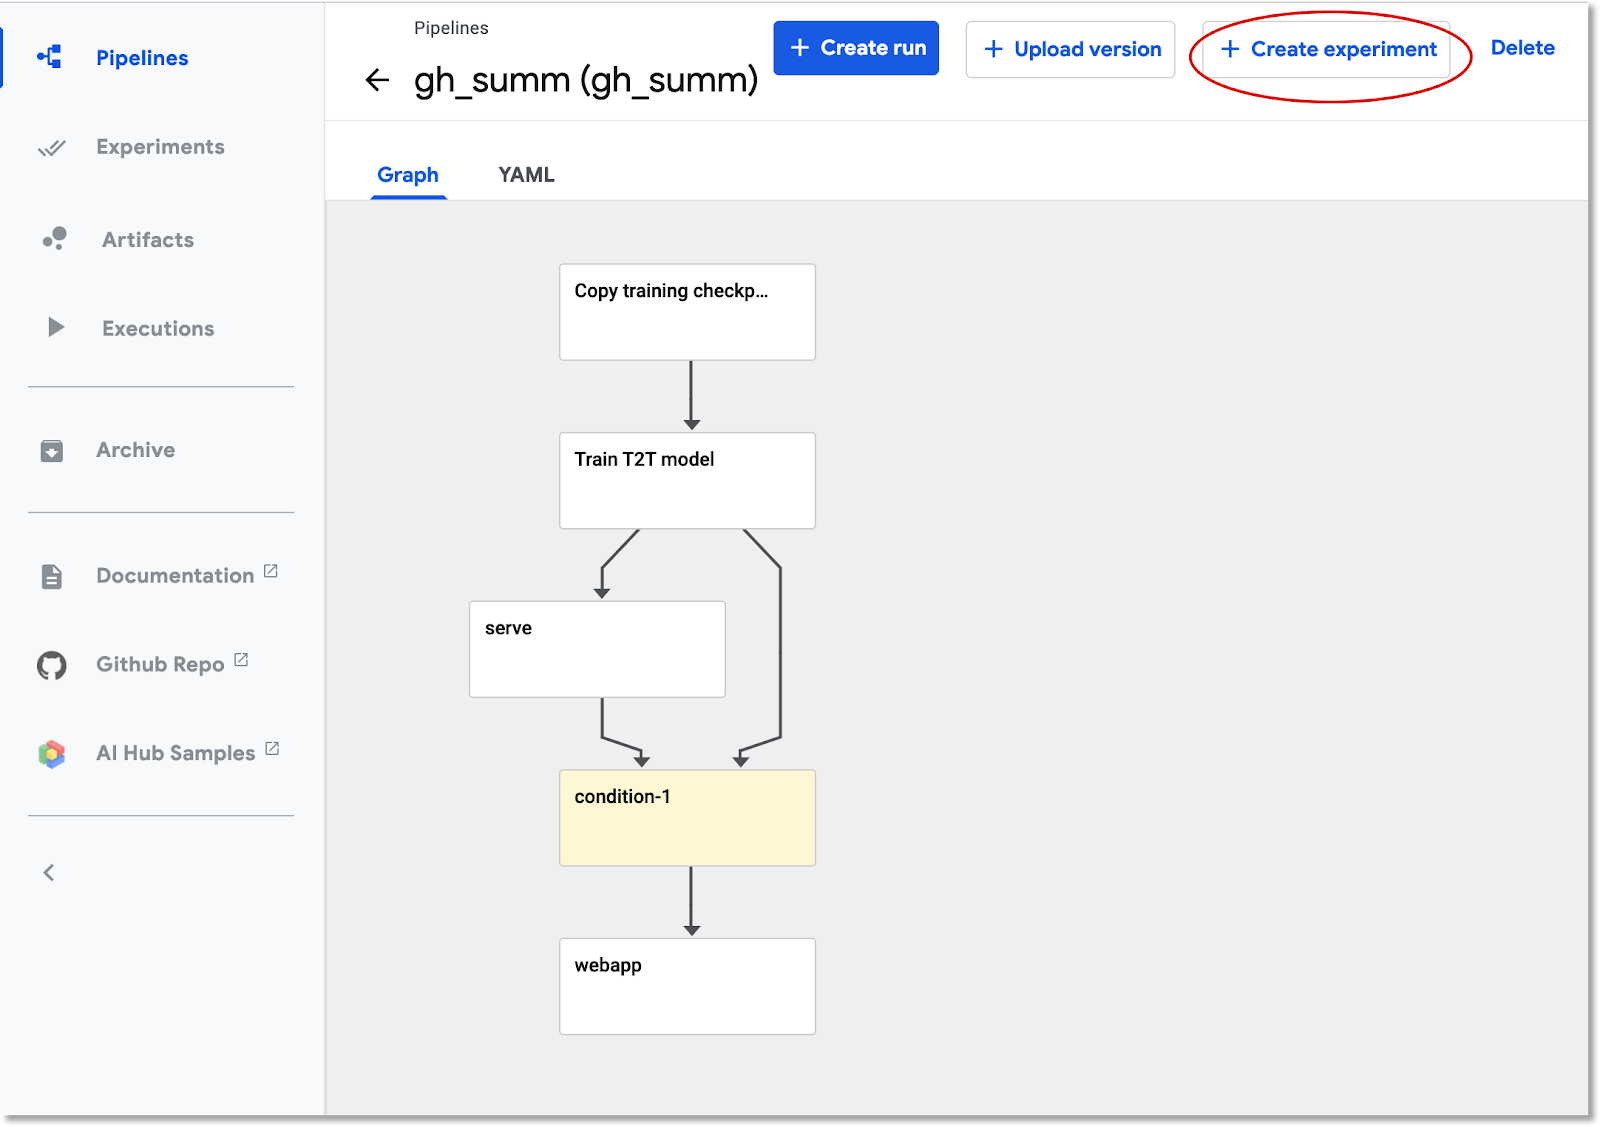The height and width of the screenshot is (1127, 1600).
Task: Select the Graph tab
Action: (408, 175)
